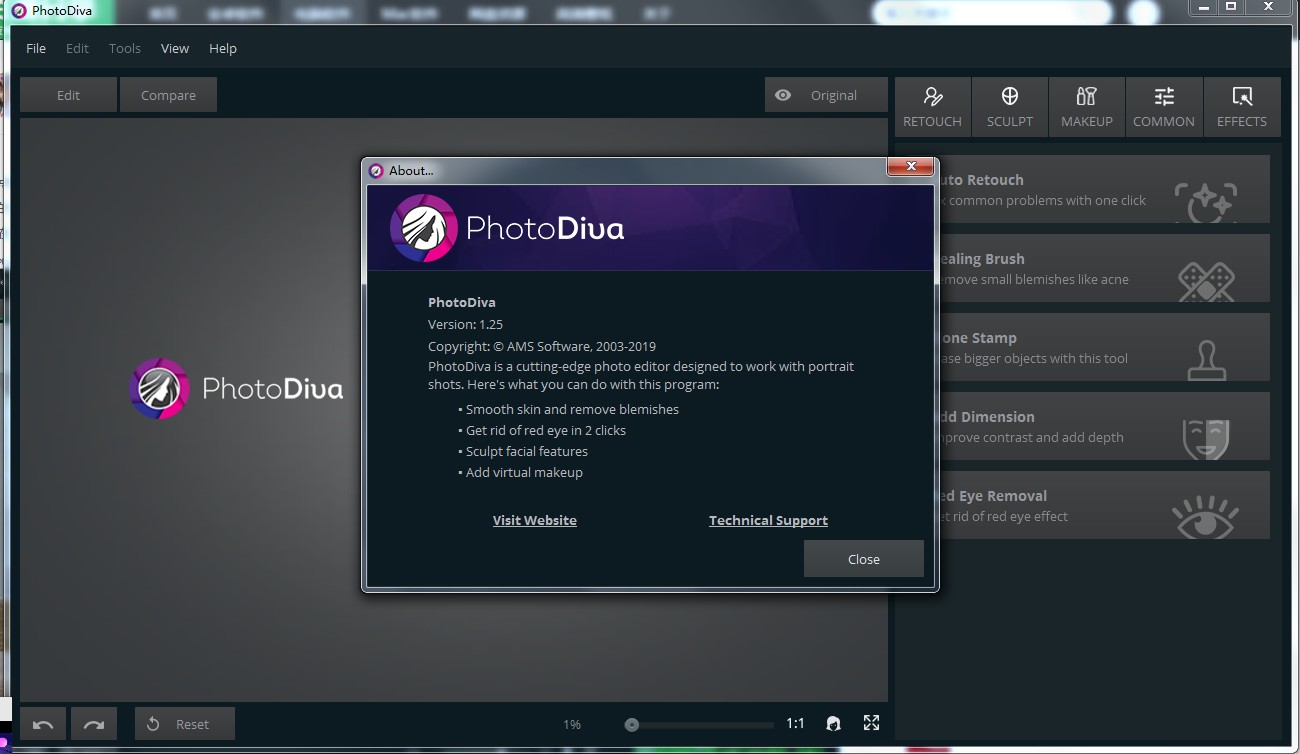Click the face-fit zoom icon

click(833, 724)
